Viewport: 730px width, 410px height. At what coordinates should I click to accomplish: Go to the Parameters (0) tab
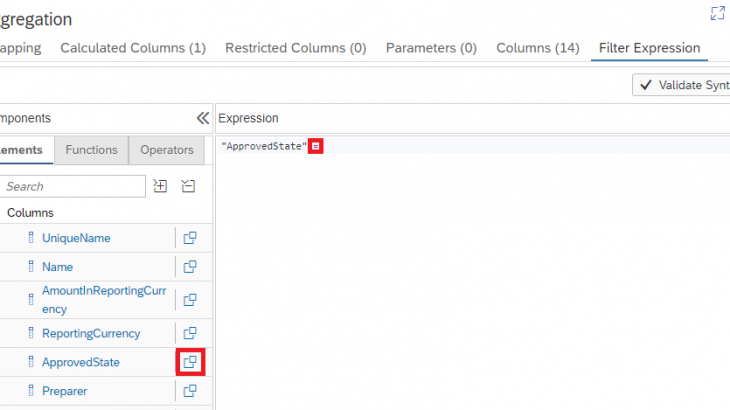coord(431,48)
